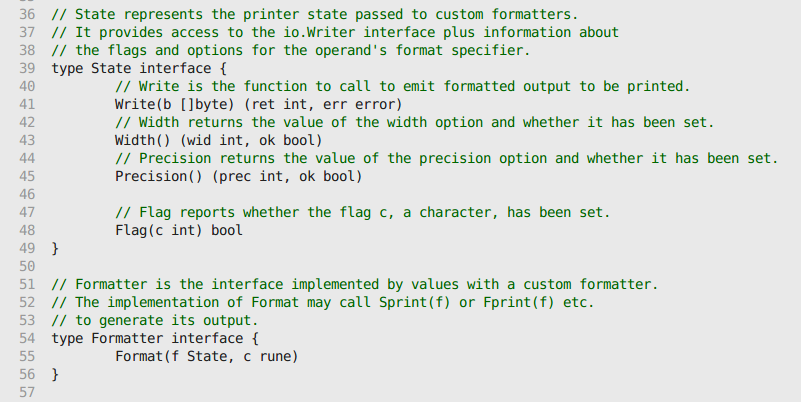
Task: Click line number 39 in the gutter
Action: pos(27,69)
